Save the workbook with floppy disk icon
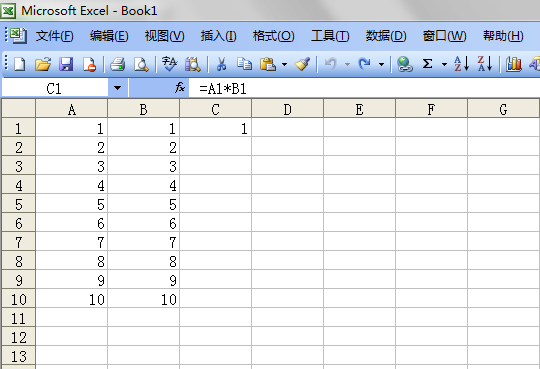 click(x=66, y=64)
